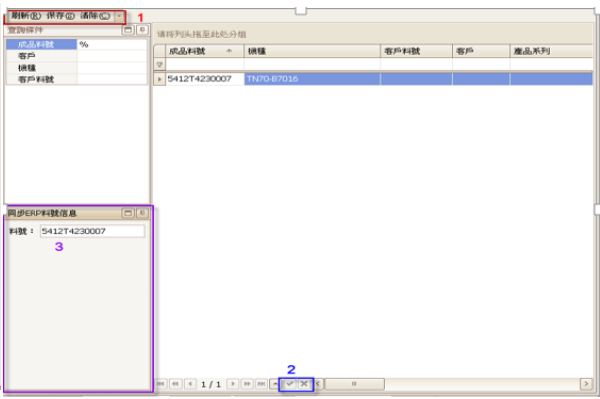Click the filter row funnel icon
600x399 pixels.
pyautogui.click(x=160, y=65)
